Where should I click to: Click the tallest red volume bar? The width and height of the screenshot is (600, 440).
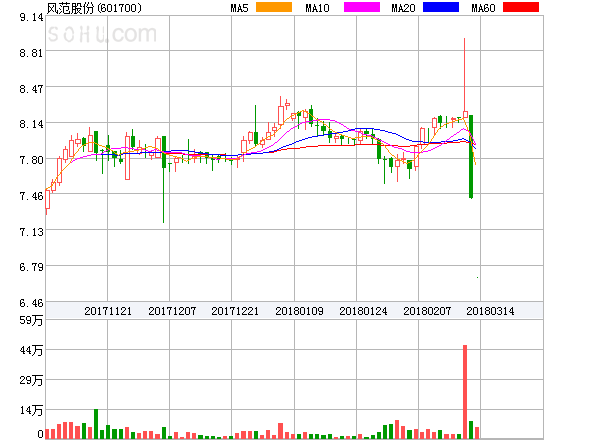tap(465, 392)
